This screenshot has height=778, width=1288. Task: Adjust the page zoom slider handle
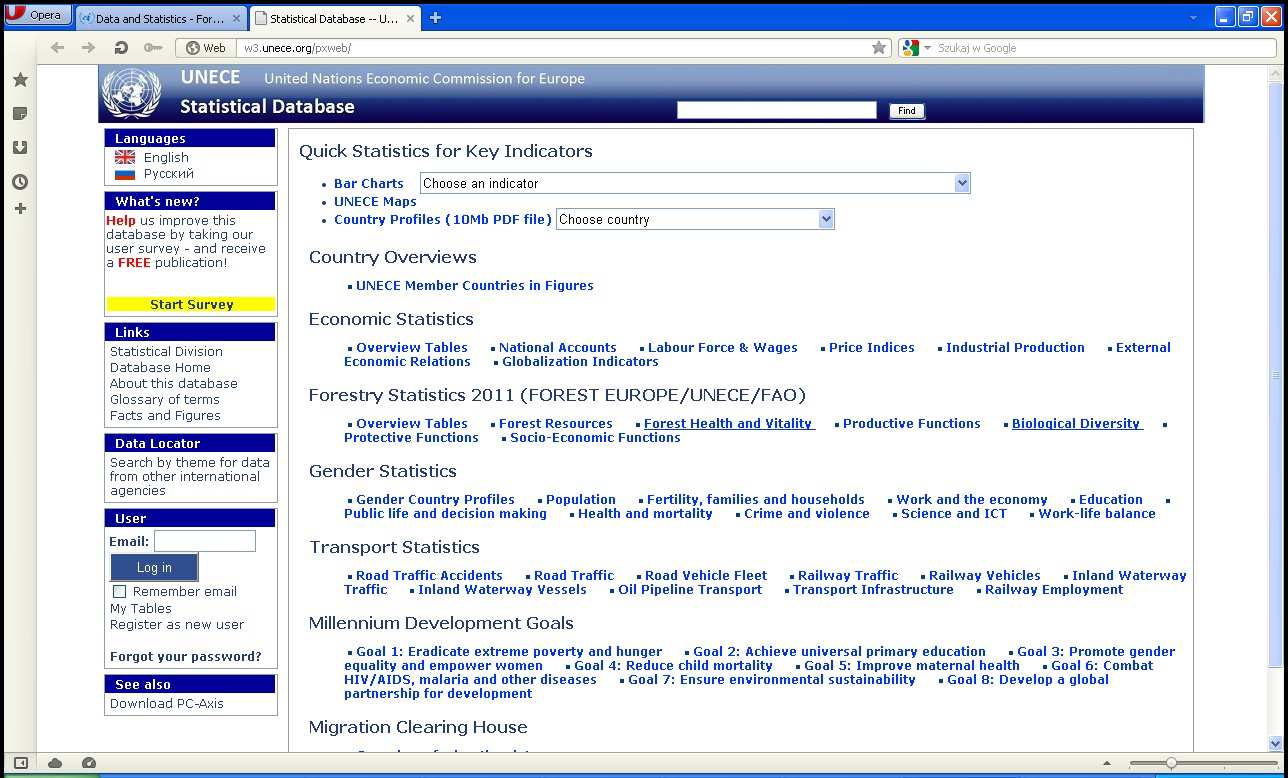[1171, 763]
